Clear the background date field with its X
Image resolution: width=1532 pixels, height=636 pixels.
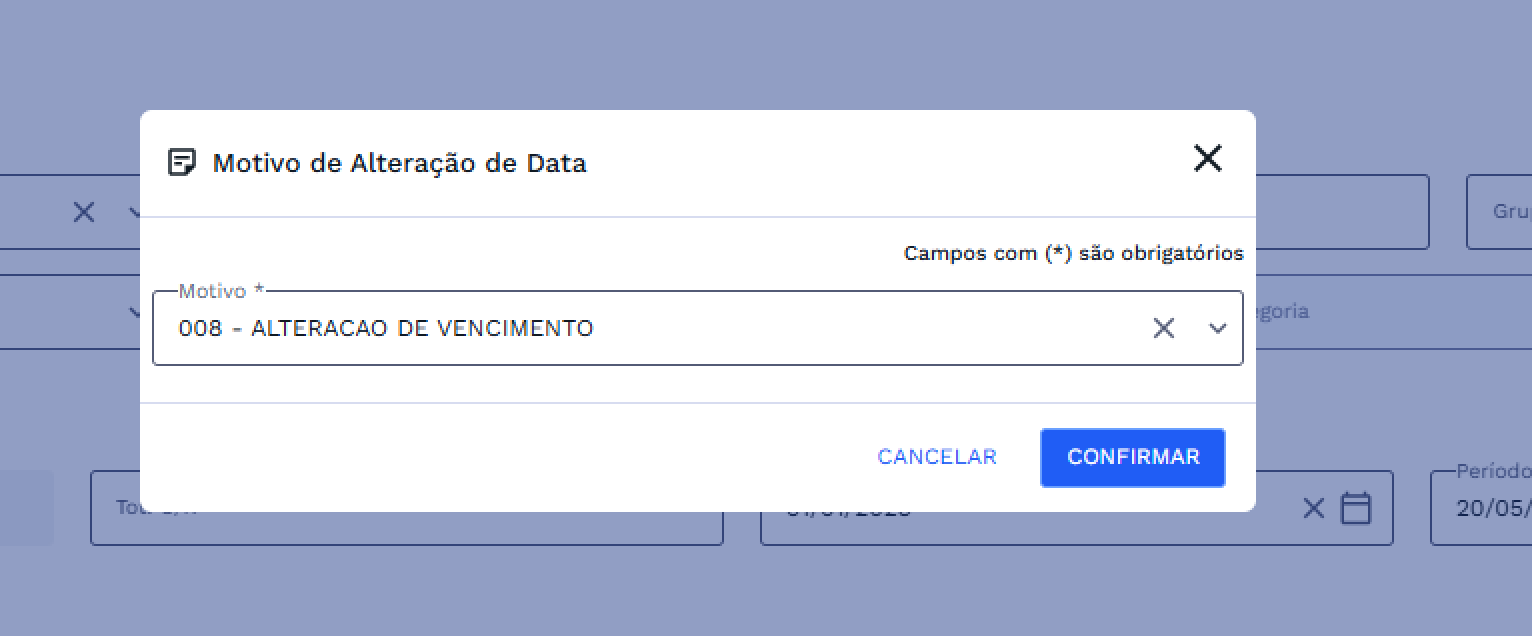[1313, 508]
